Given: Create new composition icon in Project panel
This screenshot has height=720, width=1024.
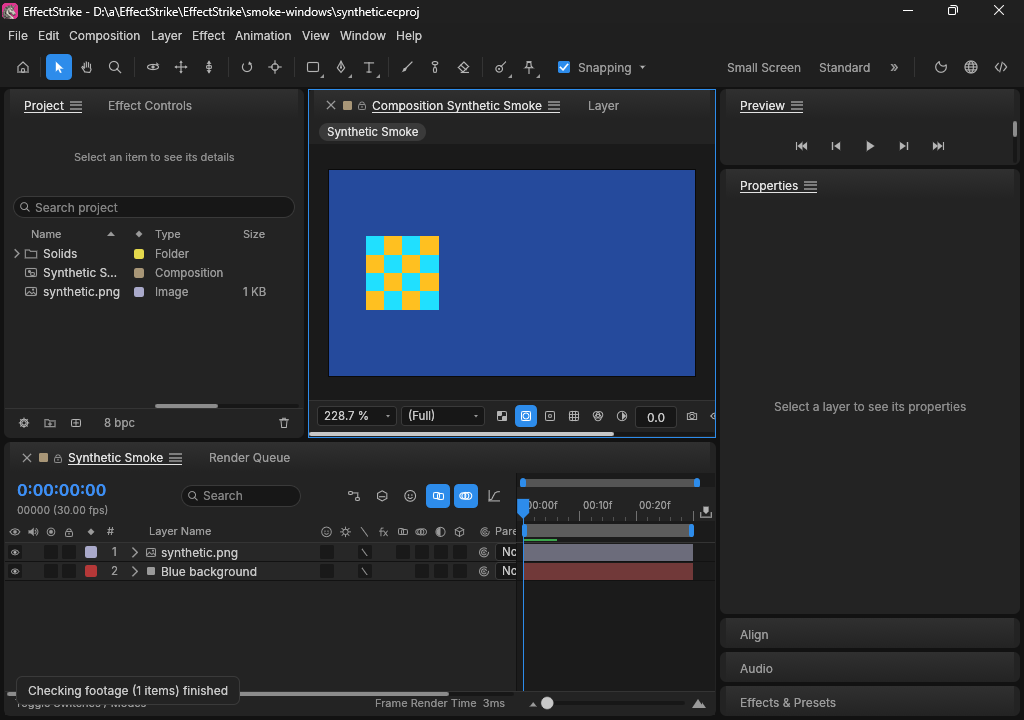Looking at the screenshot, I should [76, 423].
